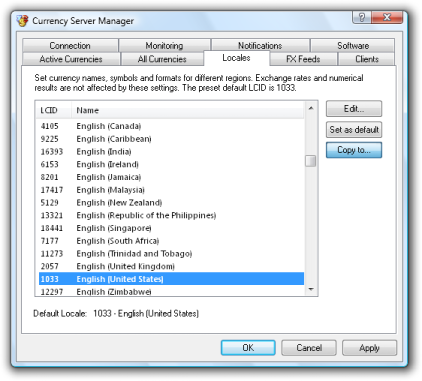Switch to the Connection tab
This screenshot has height=381, width=422.
point(70,45)
